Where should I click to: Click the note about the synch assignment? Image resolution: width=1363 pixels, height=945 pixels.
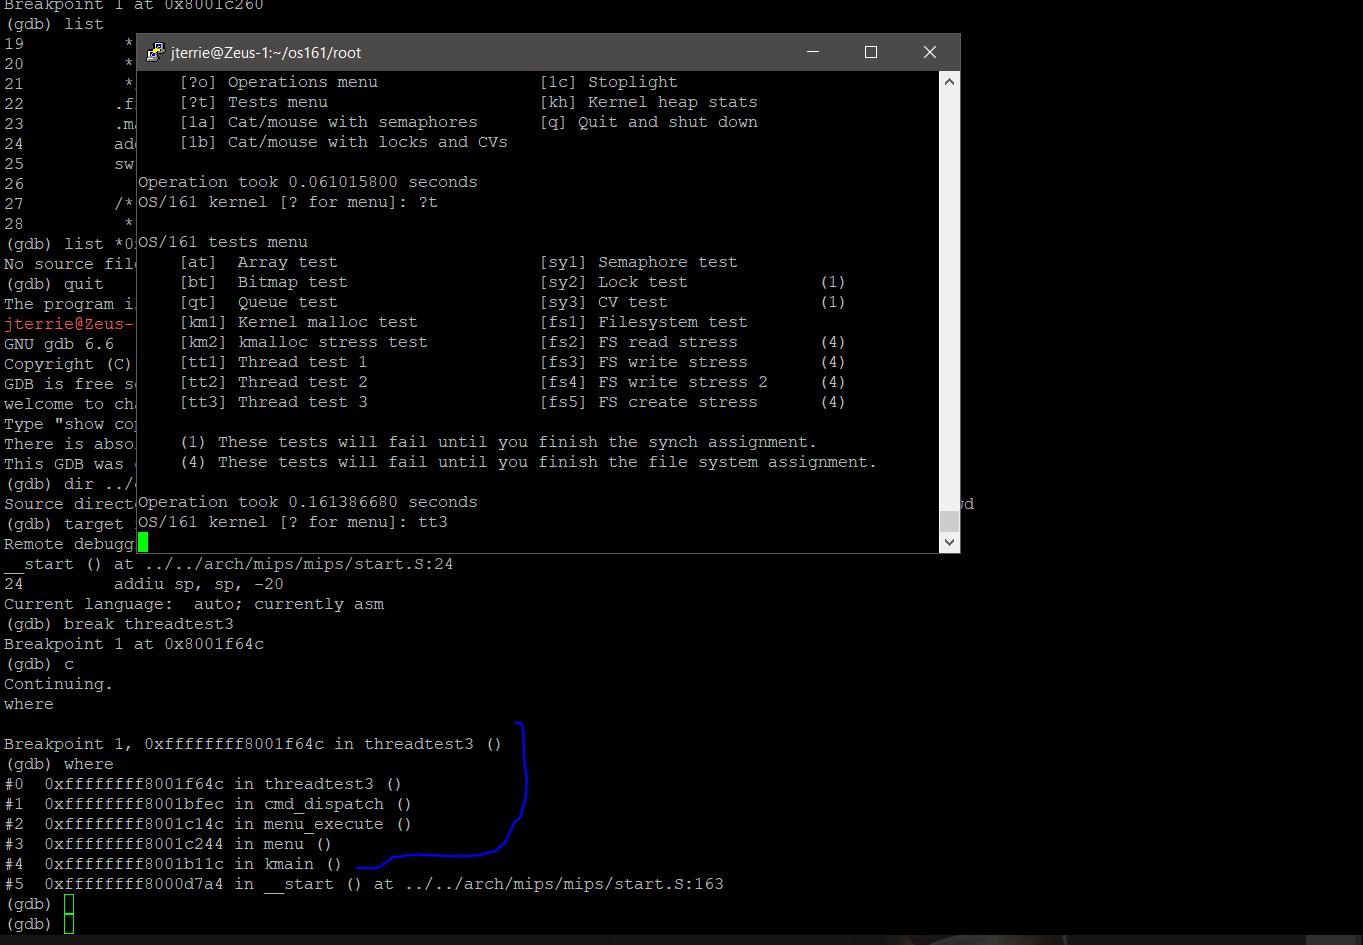click(498, 442)
